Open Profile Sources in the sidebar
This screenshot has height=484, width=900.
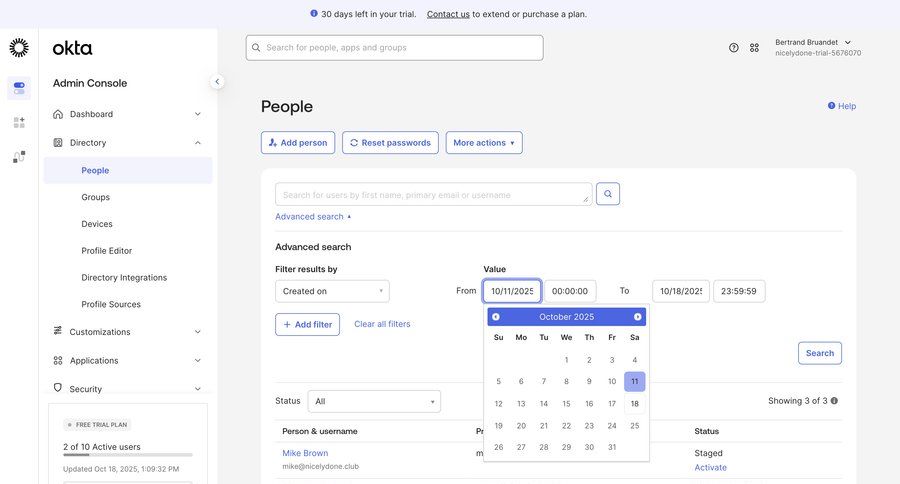[x=111, y=304]
